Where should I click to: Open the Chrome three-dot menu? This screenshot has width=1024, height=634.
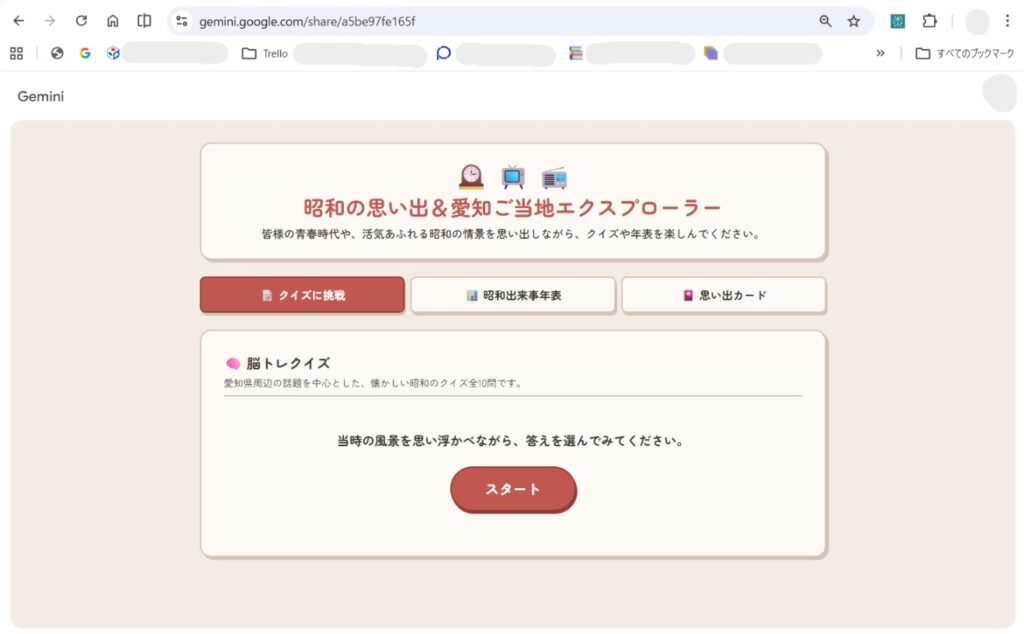click(x=1007, y=21)
